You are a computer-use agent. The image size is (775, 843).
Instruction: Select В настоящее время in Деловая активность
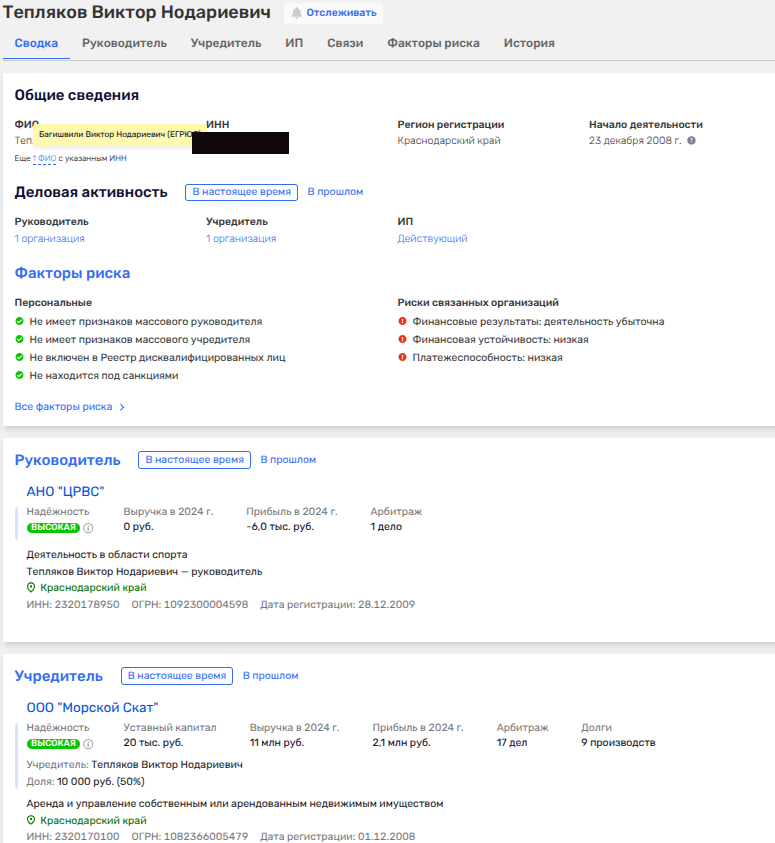click(241, 192)
